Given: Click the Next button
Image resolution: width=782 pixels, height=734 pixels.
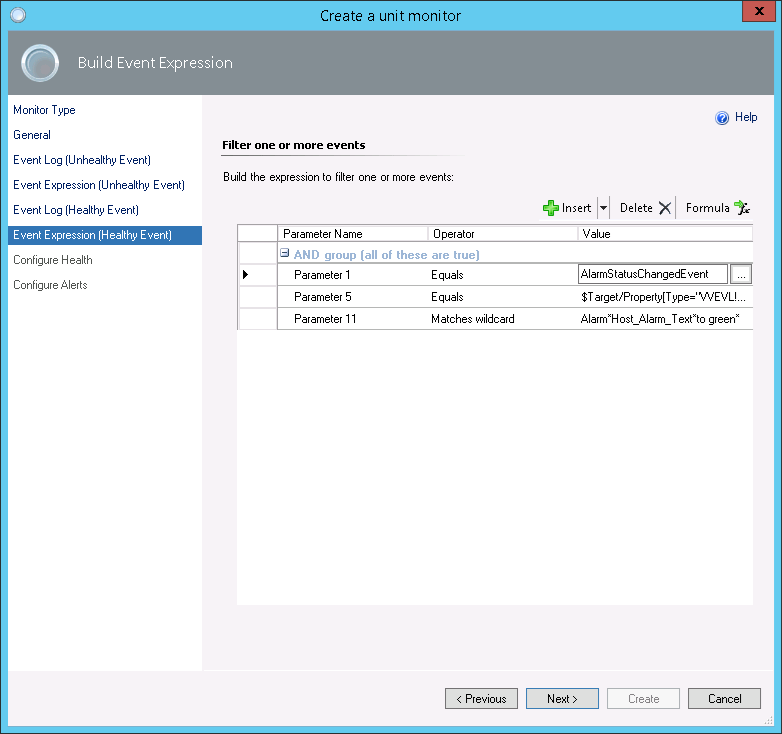Looking at the screenshot, I should tap(562, 699).
